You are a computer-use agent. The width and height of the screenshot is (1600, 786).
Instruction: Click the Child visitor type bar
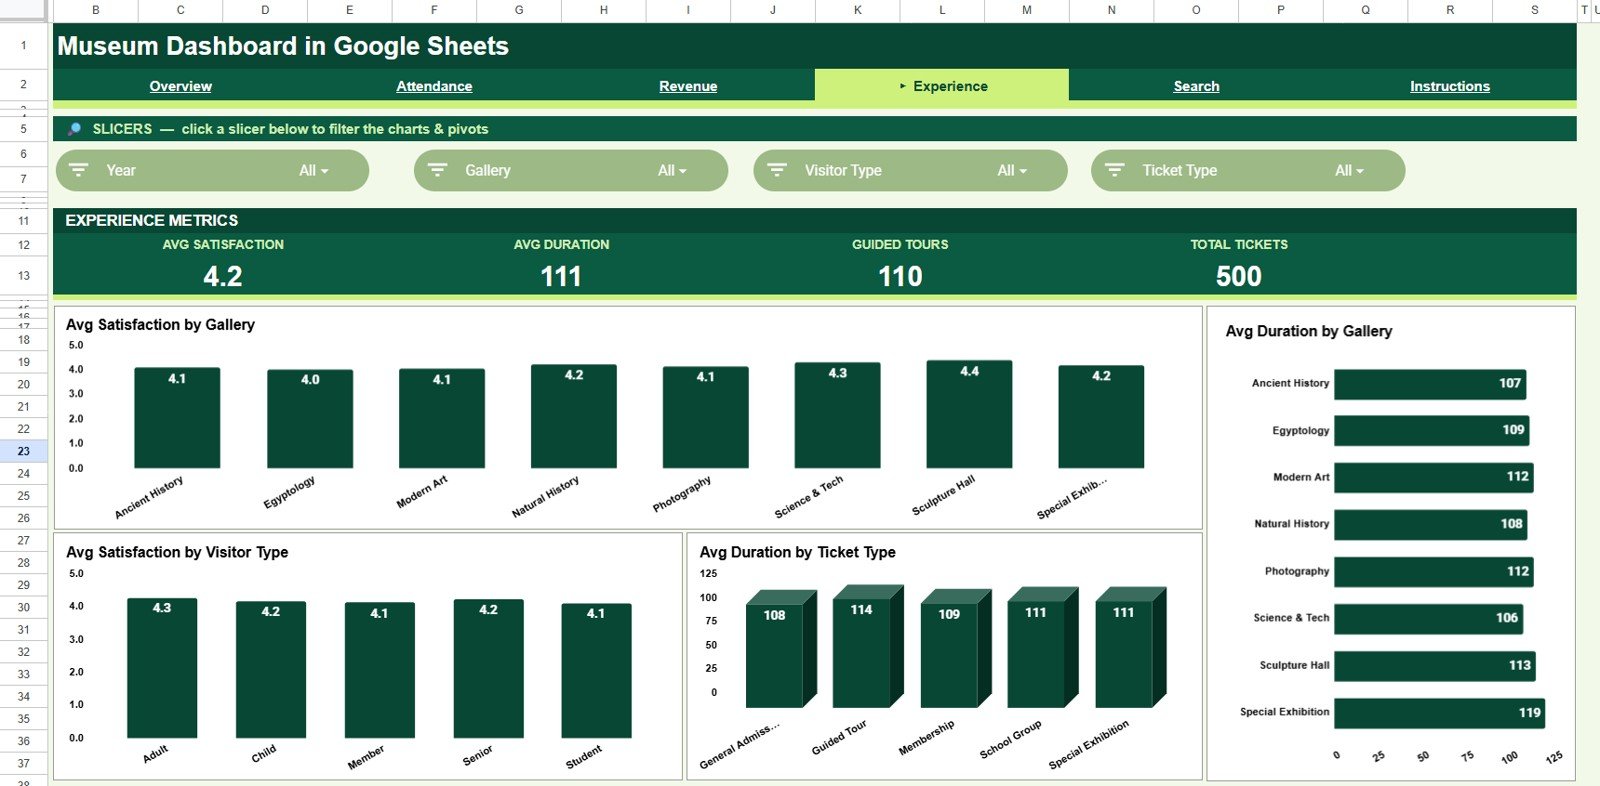coord(271,670)
